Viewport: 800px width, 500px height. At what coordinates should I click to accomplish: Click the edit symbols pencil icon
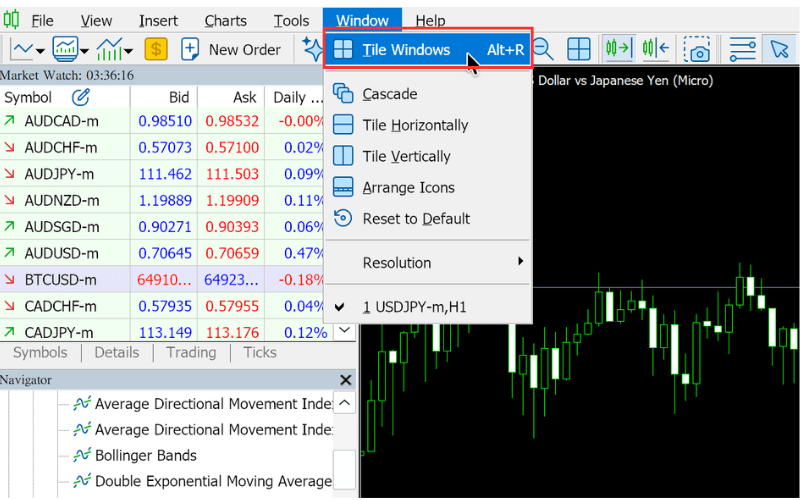pos(81,97)
